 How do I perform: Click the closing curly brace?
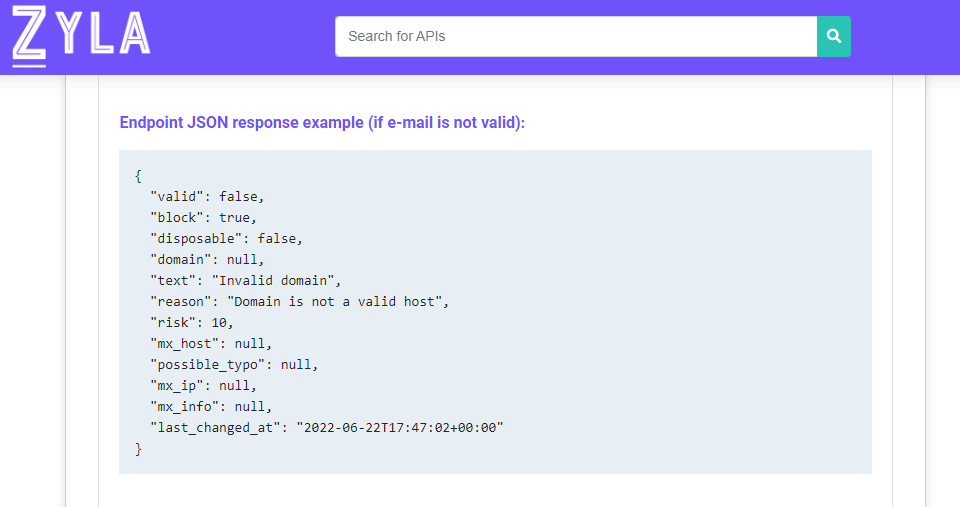click(x=138, y=449)
